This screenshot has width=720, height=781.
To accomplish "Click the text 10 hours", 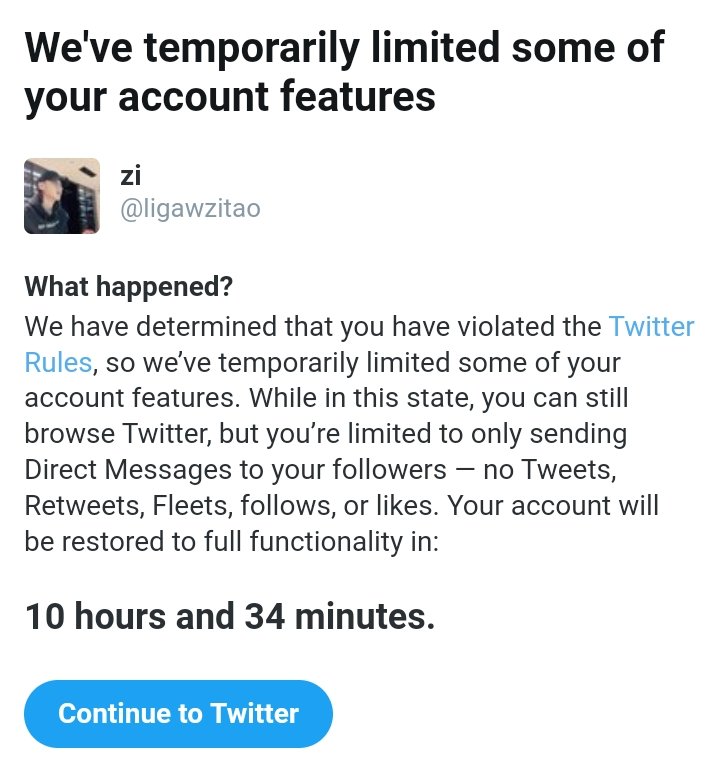I will pyautogui.click(x=95, y=616).
